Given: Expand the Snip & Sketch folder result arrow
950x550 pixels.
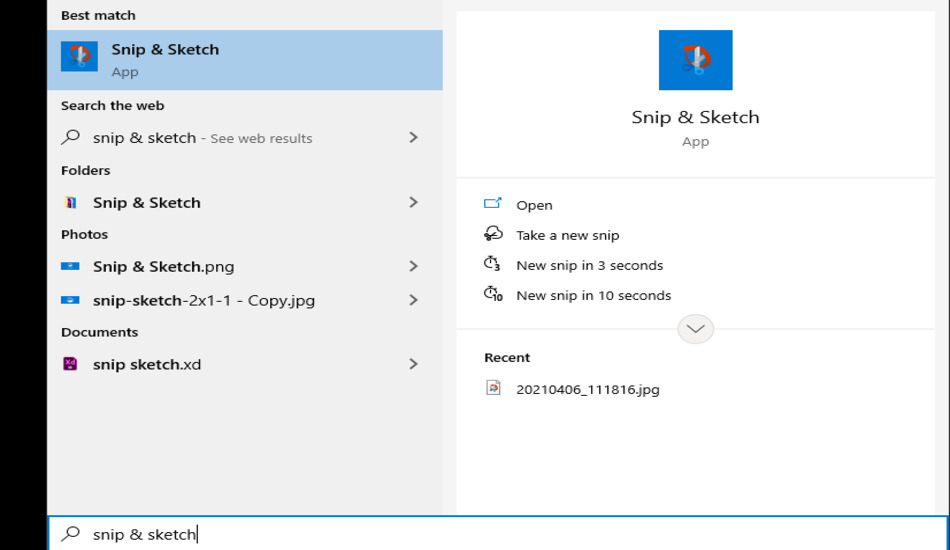Looking at the screenshot, I should 413,202.
